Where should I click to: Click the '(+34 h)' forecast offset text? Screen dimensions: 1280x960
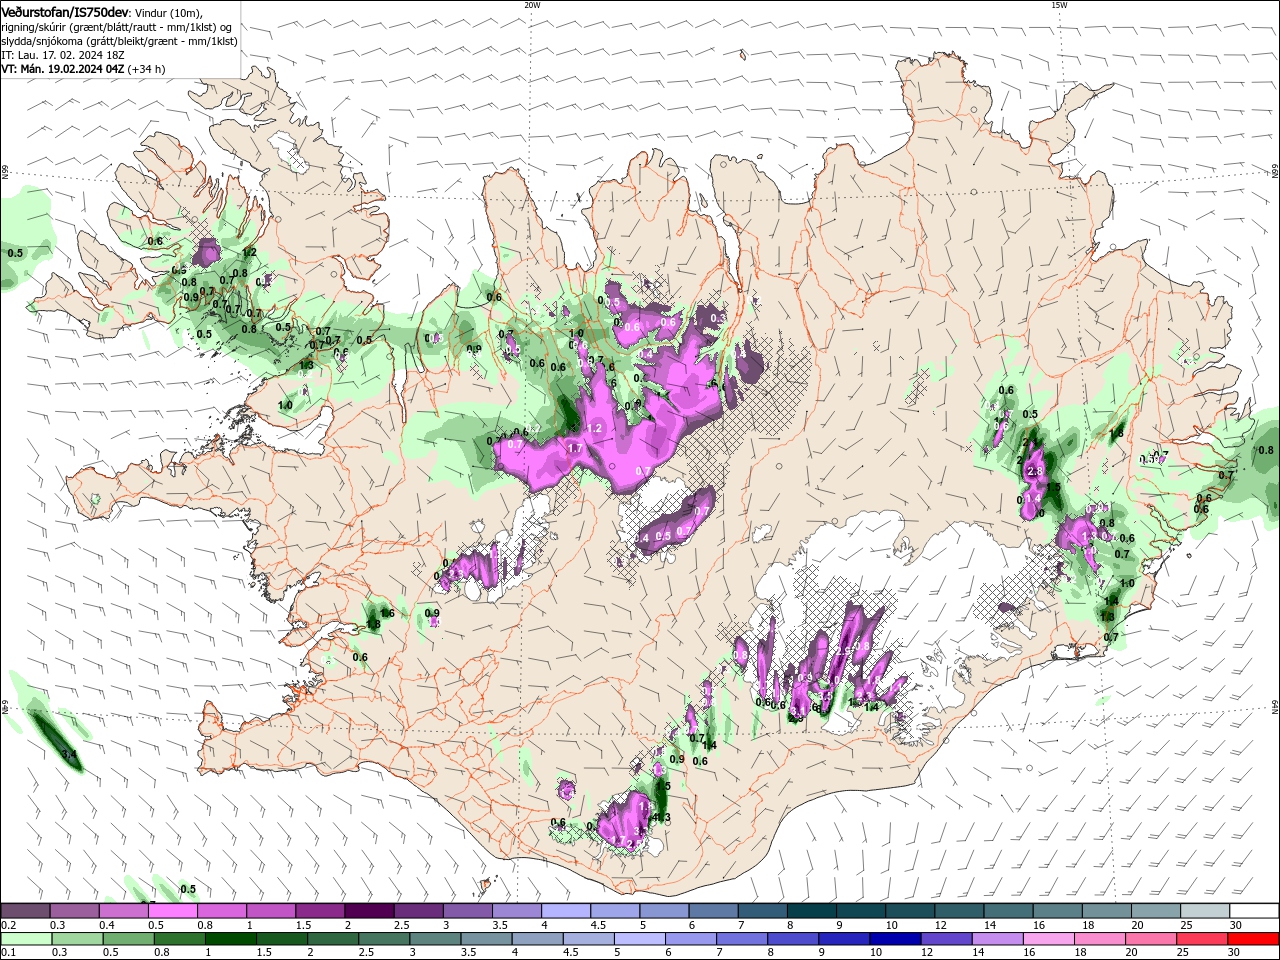point(147,69)
